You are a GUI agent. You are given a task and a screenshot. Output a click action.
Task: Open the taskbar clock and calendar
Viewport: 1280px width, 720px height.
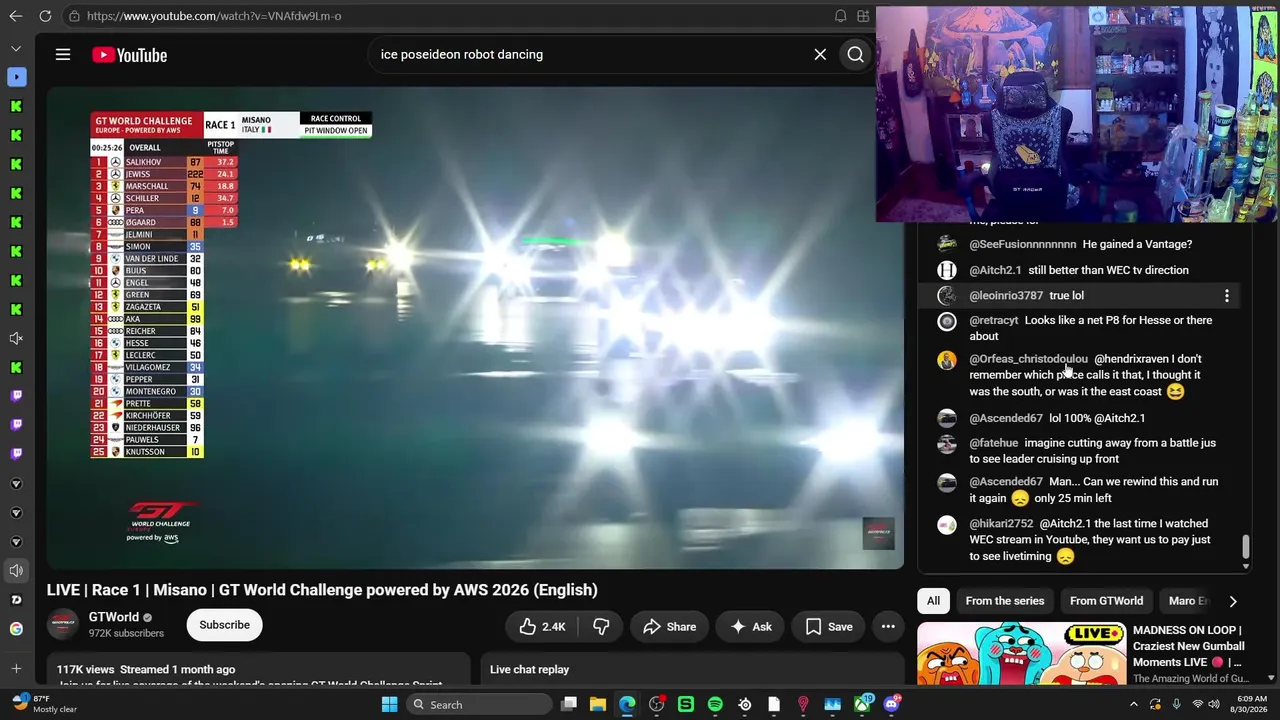tap(1251, 704)
